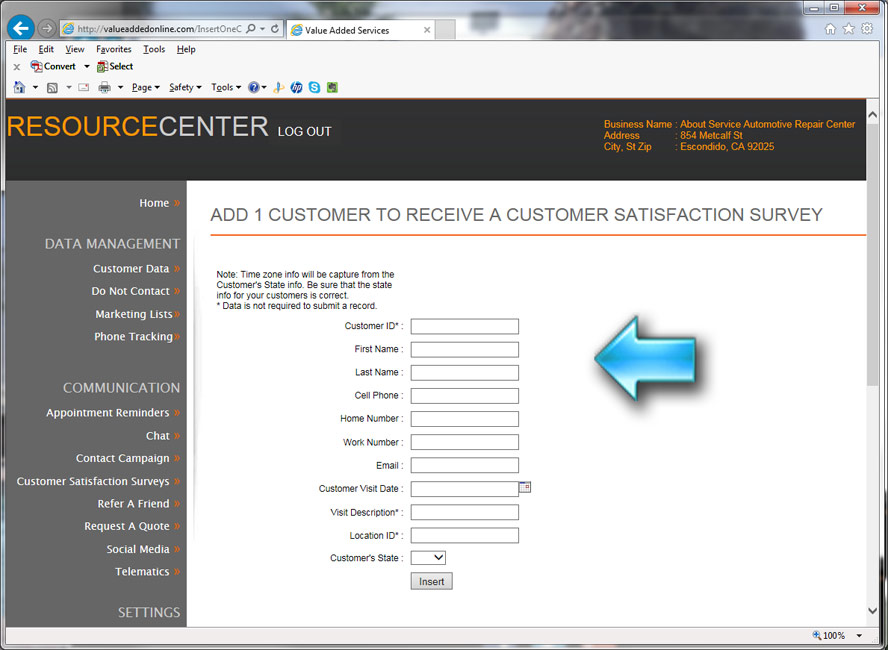888x650 pixels.
Task: Click the gear settings icon in browser
Action: click(x=867, y=29)
